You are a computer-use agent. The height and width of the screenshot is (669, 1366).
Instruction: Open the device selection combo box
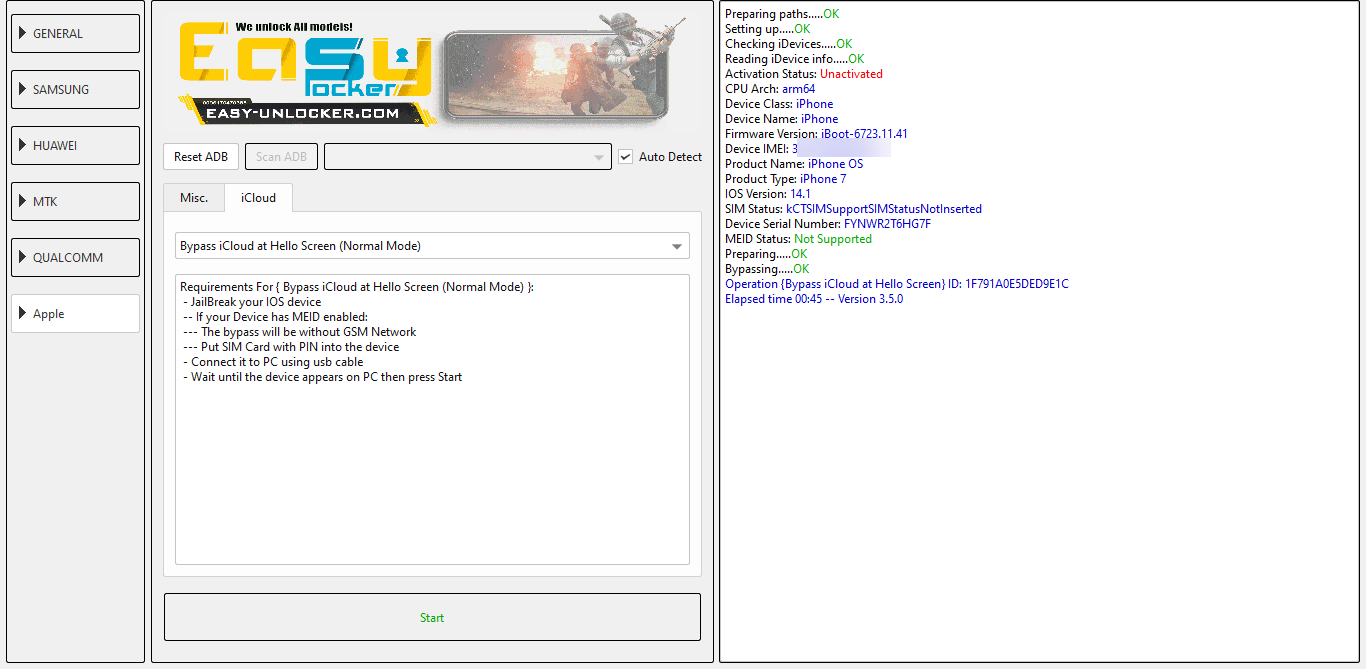[x=467, y=157]
